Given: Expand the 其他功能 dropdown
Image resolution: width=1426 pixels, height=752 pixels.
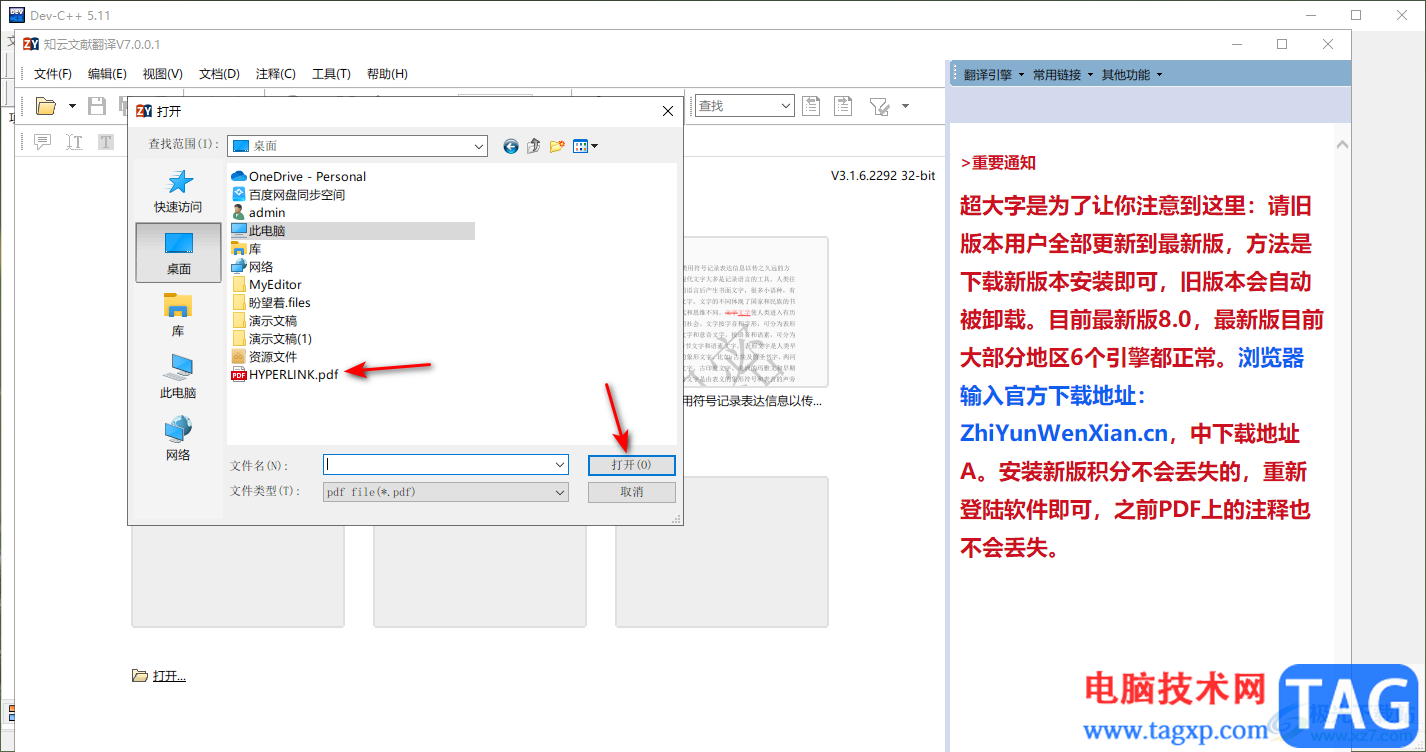Looking at the screenshot, I should [x=1132, y=75].
